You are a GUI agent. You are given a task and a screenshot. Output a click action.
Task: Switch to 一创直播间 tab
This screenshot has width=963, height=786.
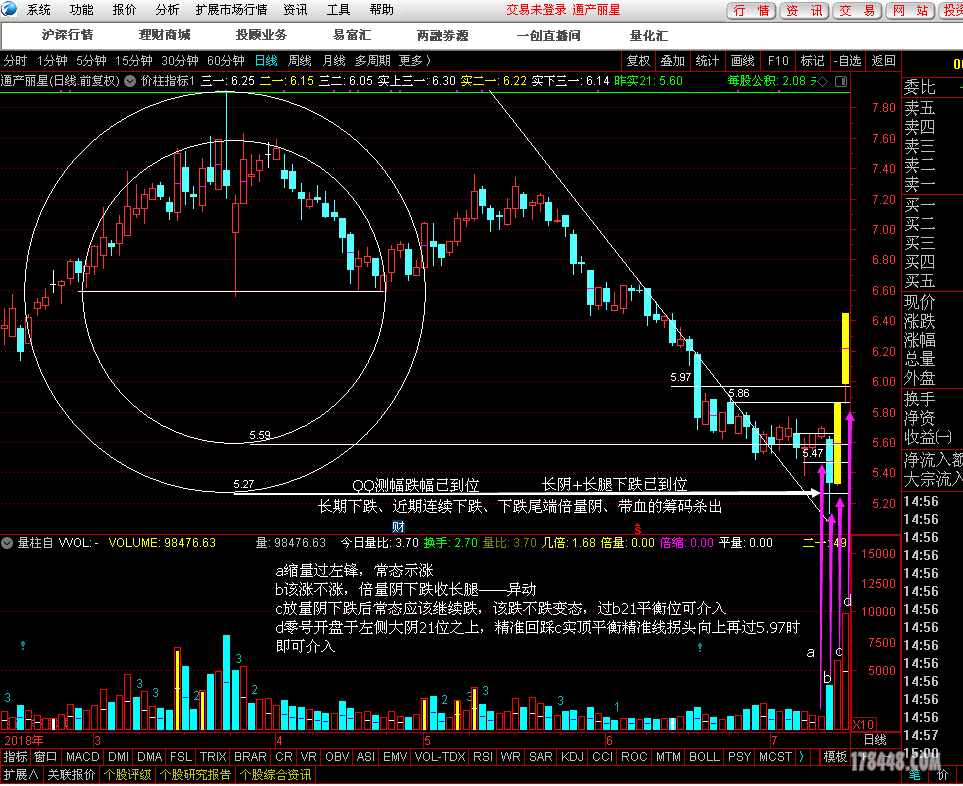[x=548, y=35]
